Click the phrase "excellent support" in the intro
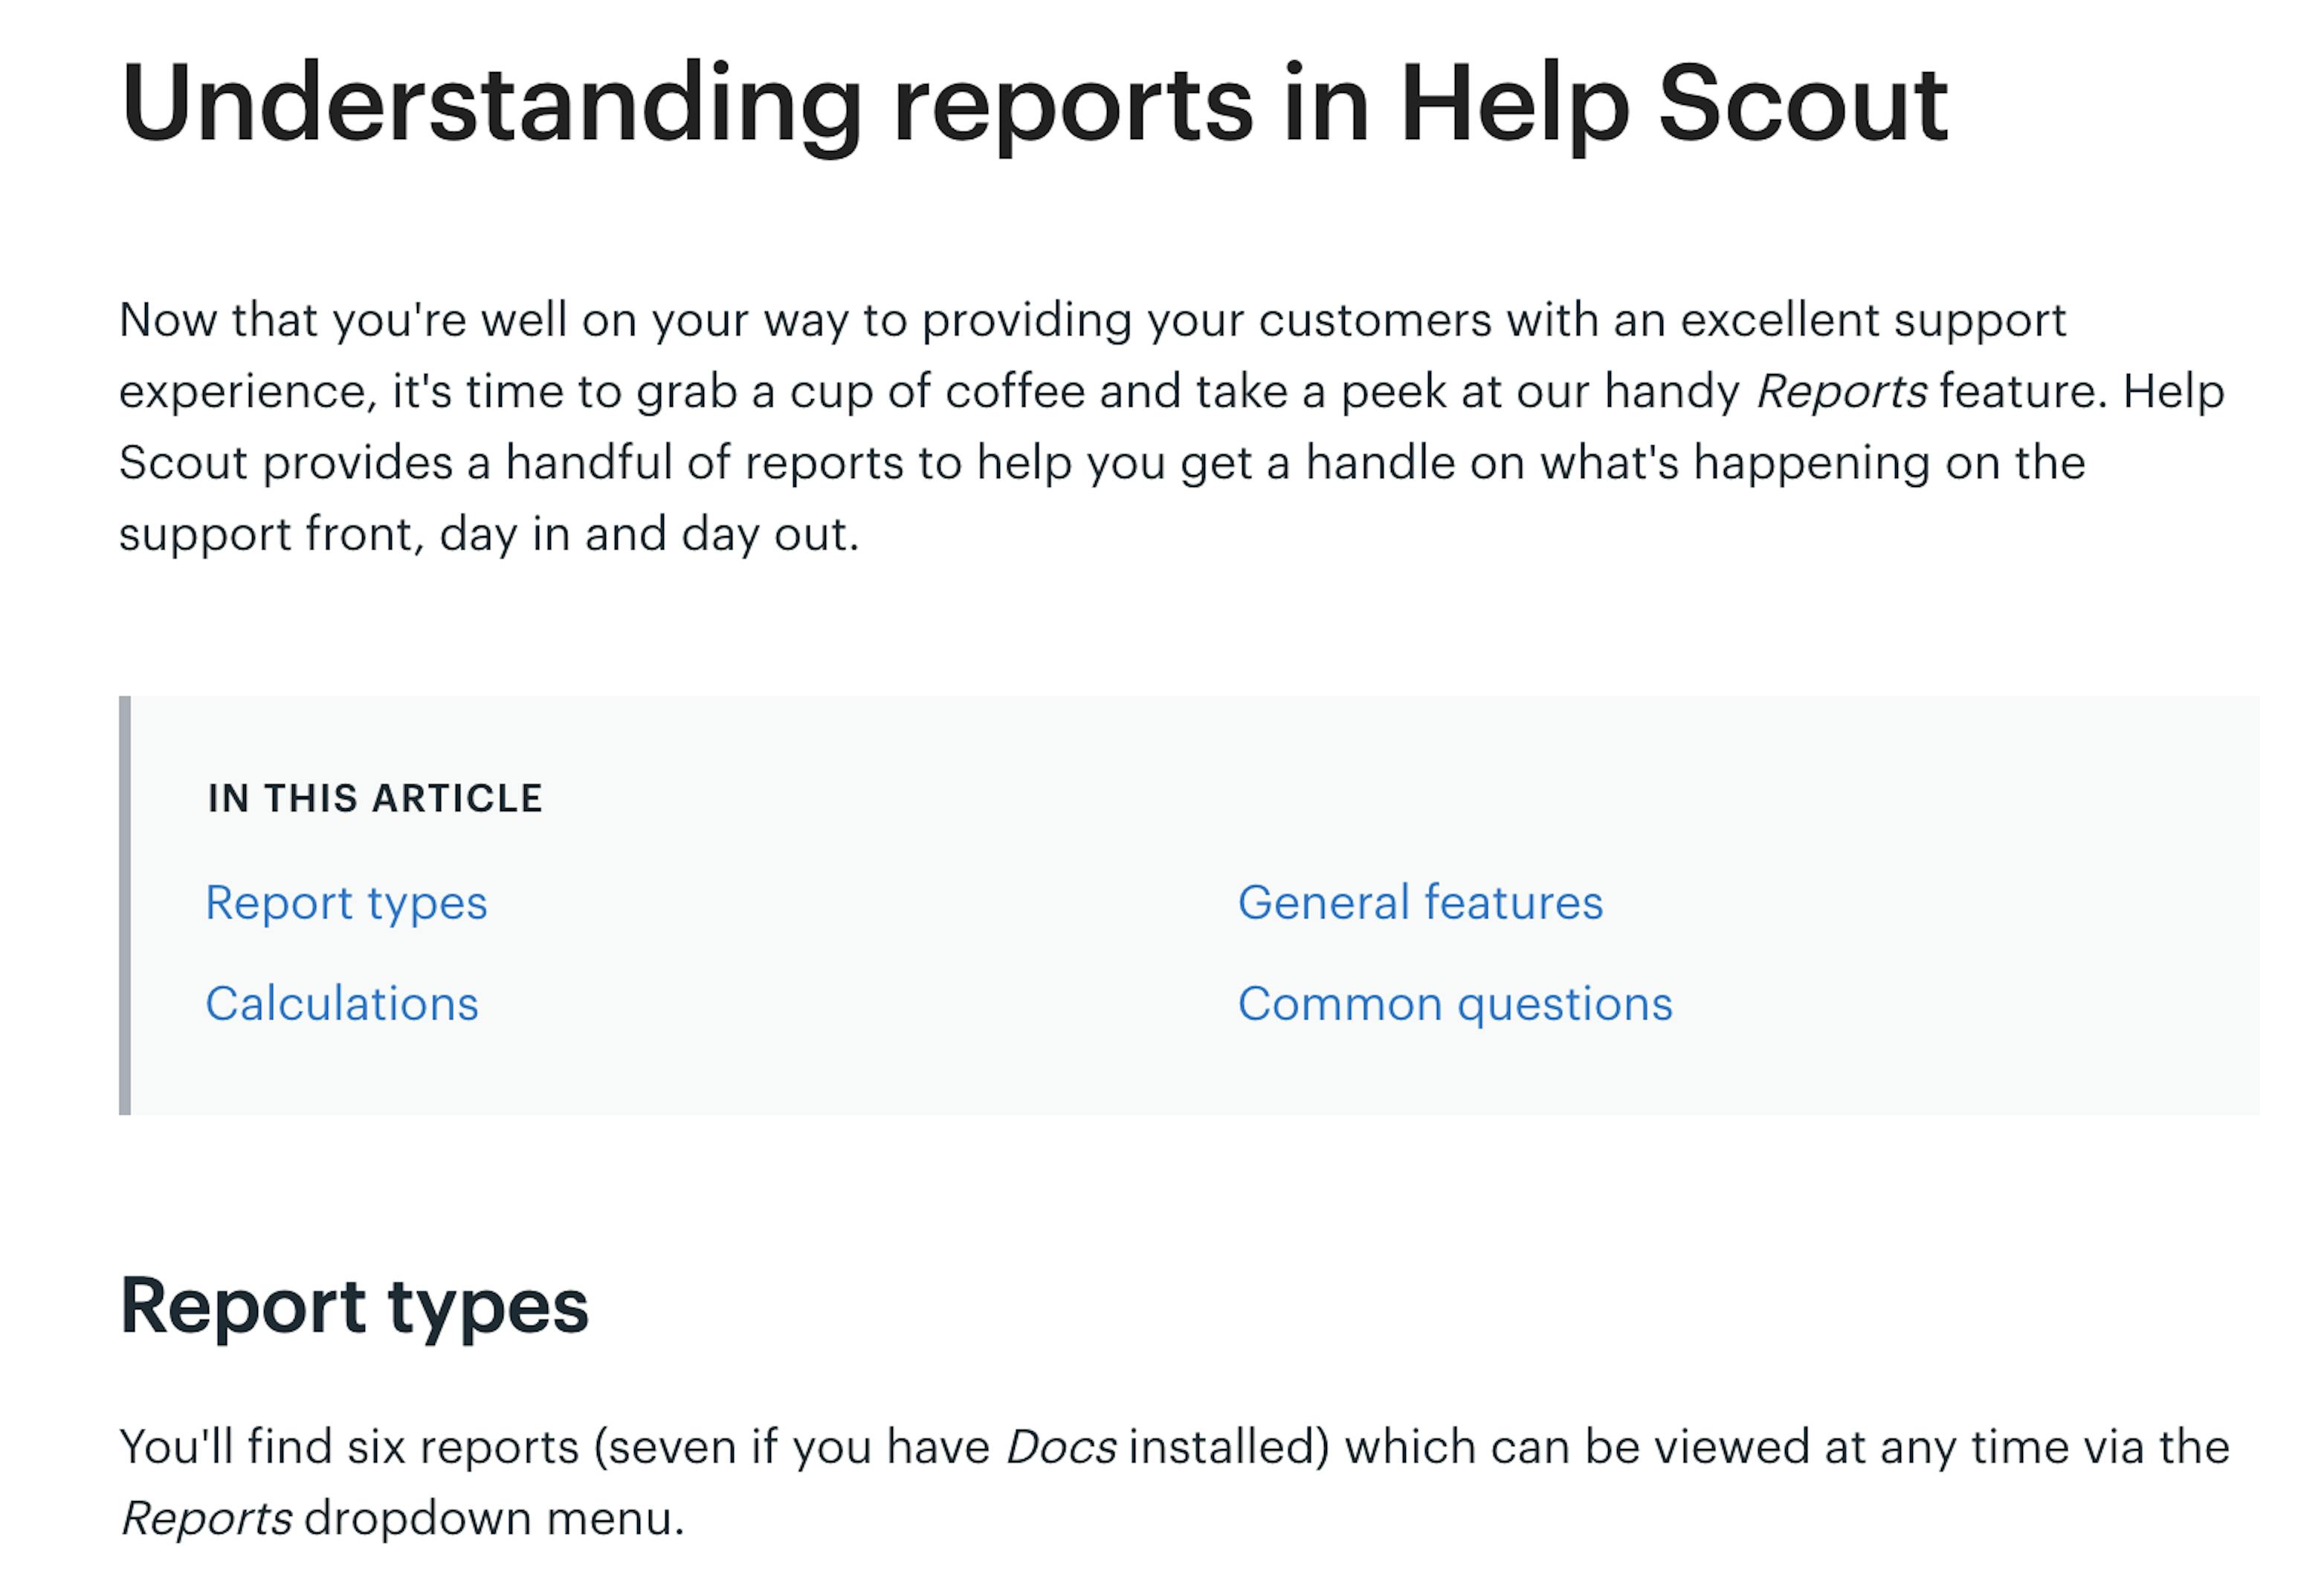The width and height of the screenshot is (2324, 1594). [1872, 321]
